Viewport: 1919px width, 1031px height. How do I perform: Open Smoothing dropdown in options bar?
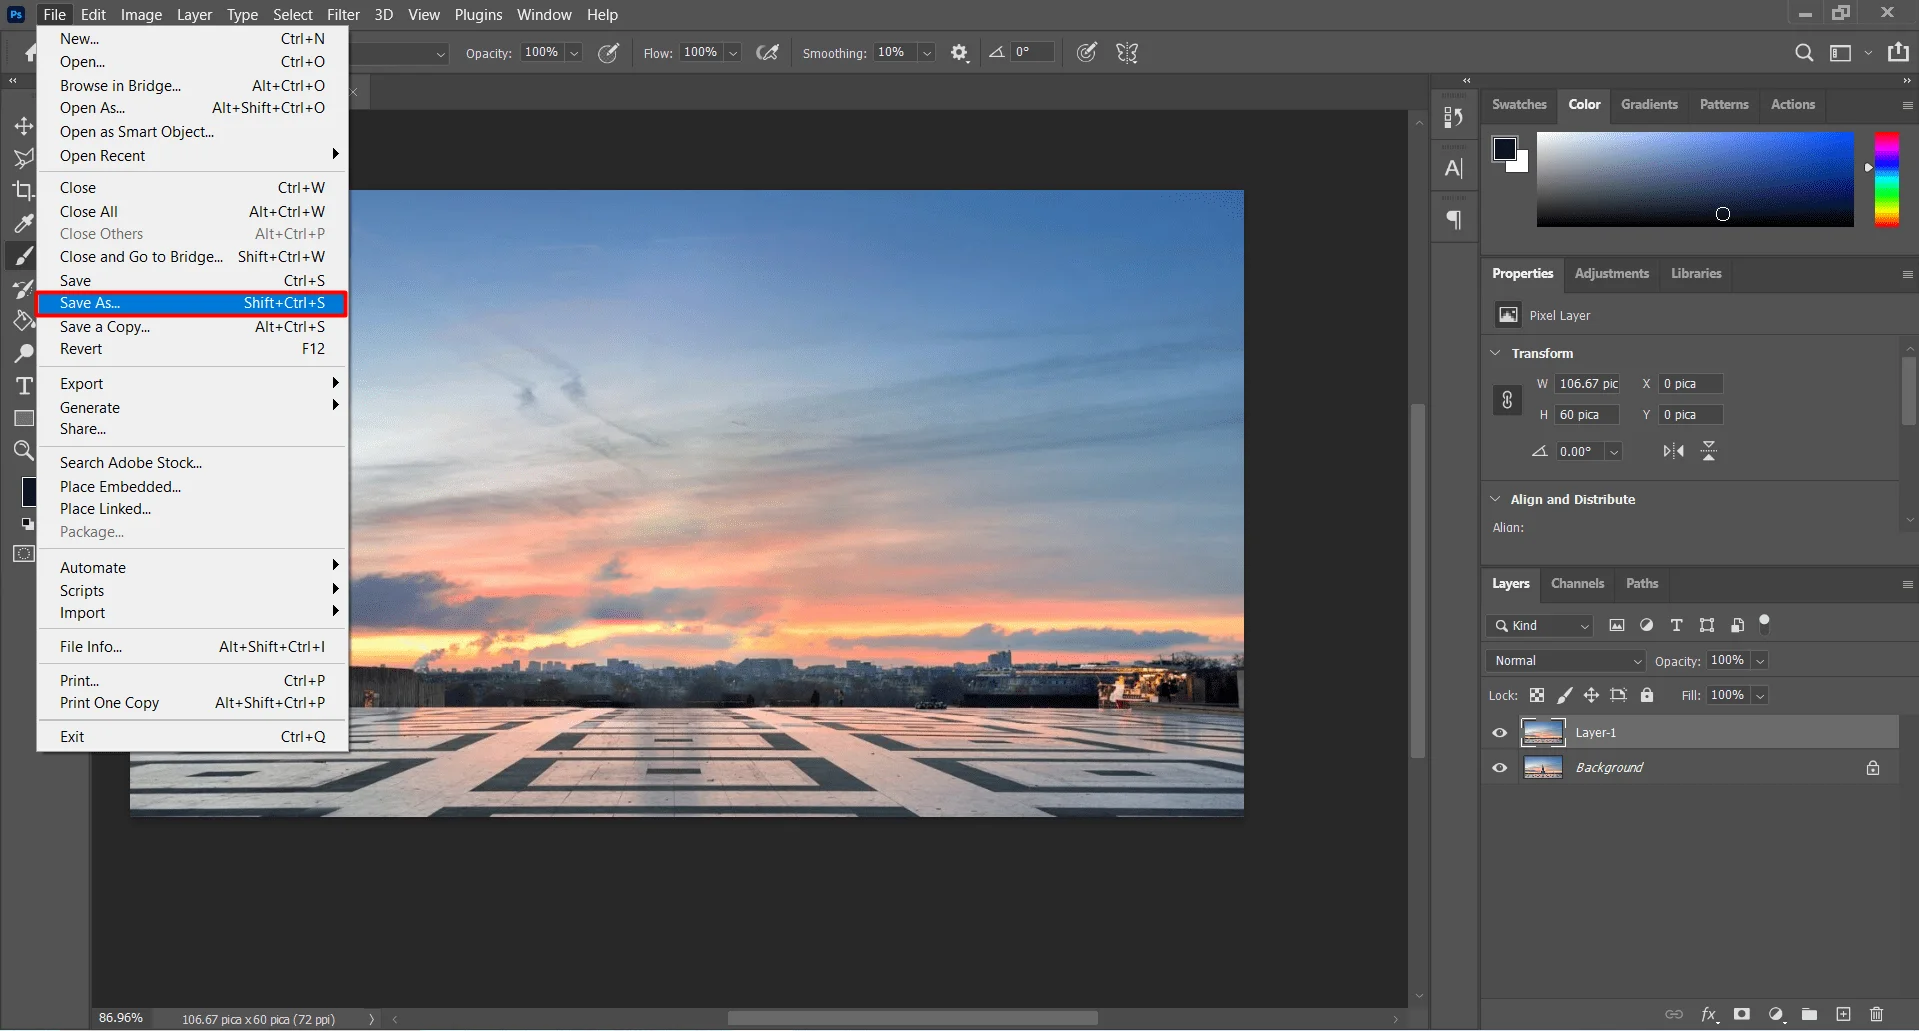(x=927, y=53)
